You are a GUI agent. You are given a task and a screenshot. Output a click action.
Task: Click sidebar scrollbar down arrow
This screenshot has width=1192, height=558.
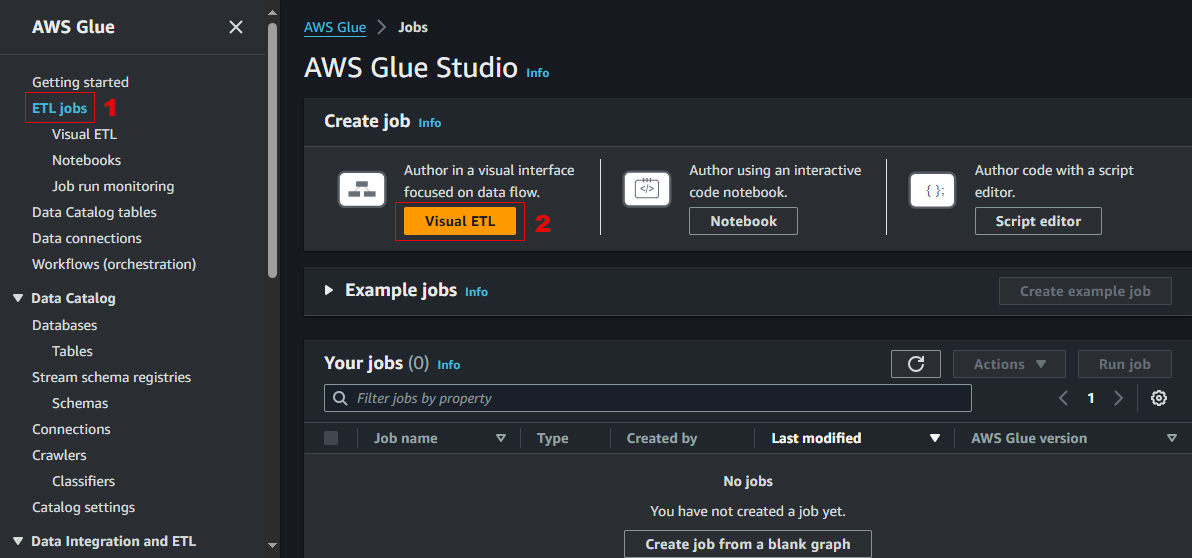click(272, 545)
